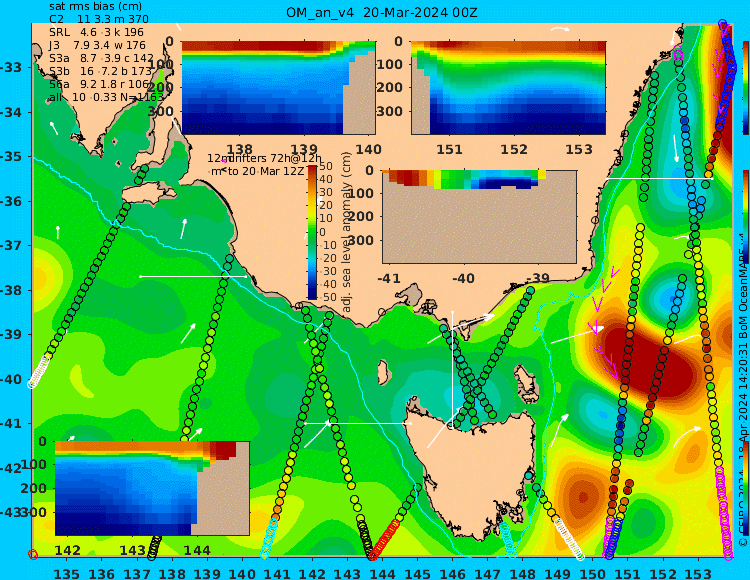This screenshot has height=580, width=750.
Task: Click the vertical white transect line at 146E
Action: click(x=452, y=369)
